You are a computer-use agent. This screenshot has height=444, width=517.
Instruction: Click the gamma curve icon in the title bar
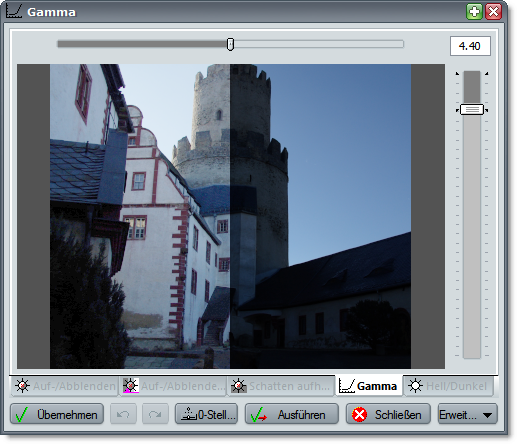[x=14, y=11]
